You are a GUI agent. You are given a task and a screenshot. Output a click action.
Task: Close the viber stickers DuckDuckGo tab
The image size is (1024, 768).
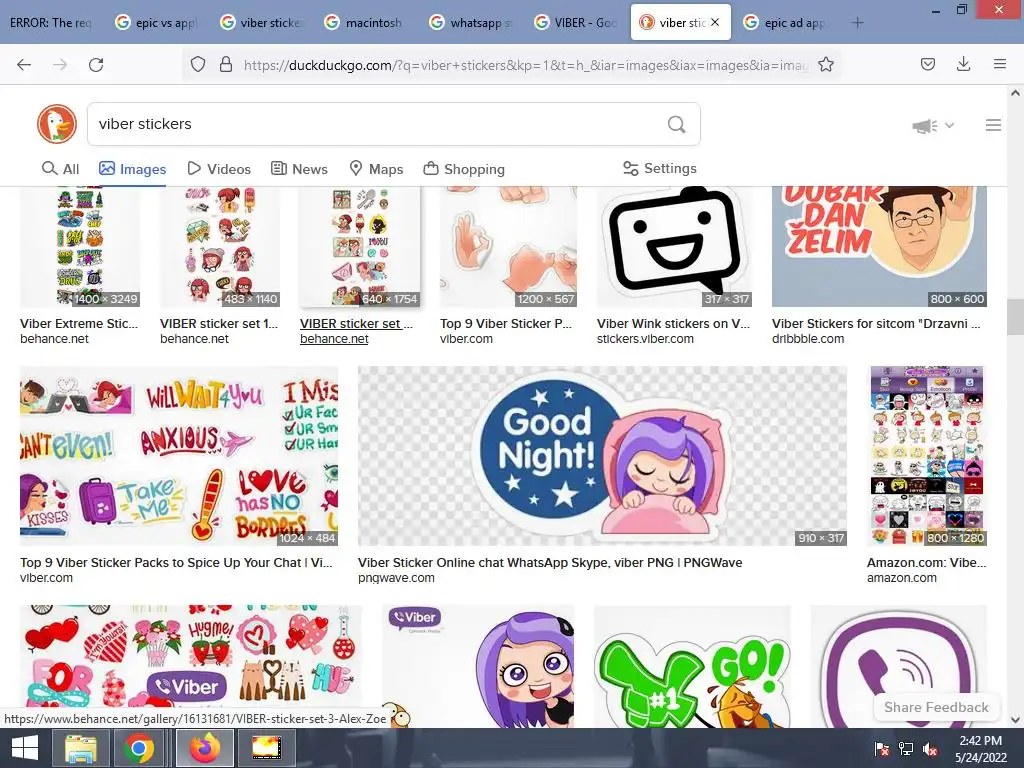pos(715,22)
